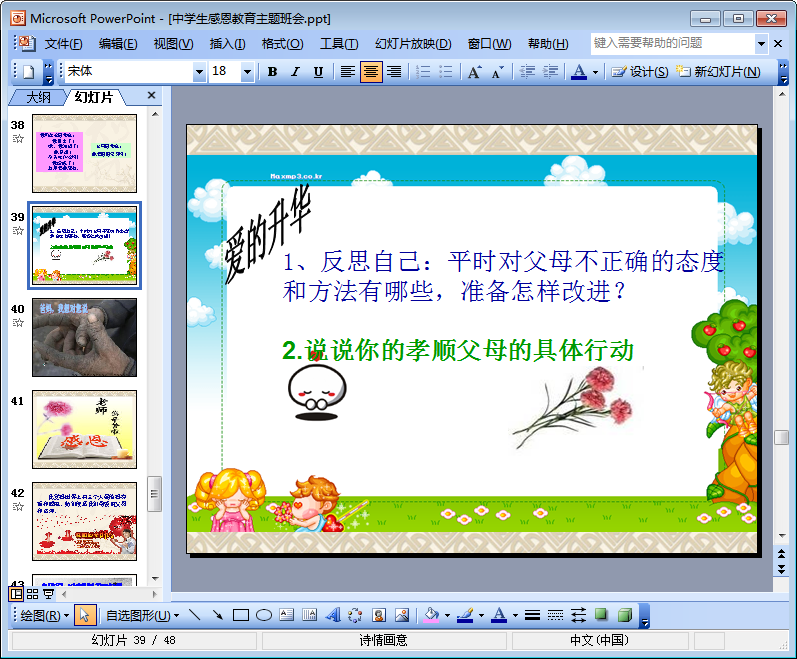Click animation star icon under slide 38
Screen dimensions: 797x659
[18, 139]
